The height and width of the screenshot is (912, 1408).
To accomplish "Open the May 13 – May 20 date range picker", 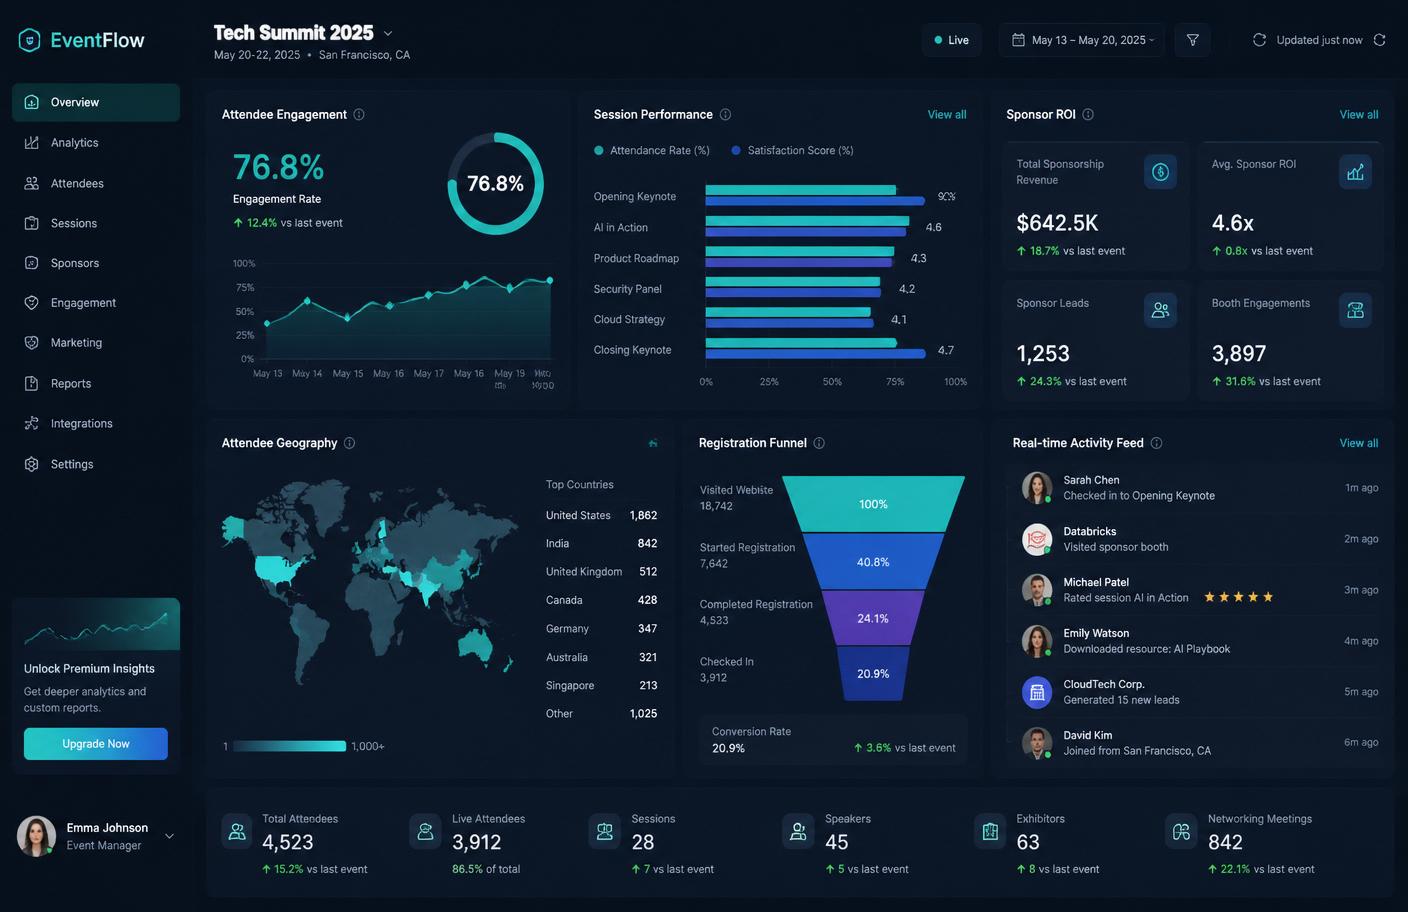I will (x=1082, y=40).
